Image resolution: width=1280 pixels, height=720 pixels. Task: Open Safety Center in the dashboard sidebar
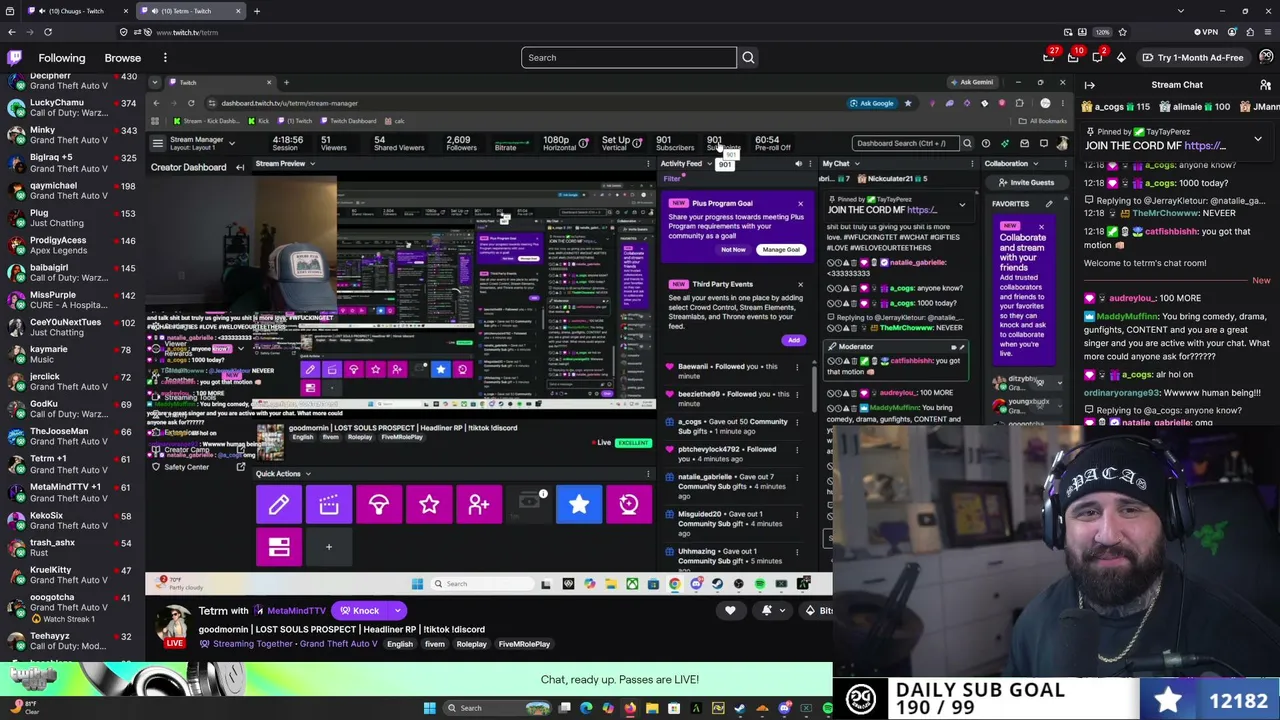pyautogui.click(x=186, y=467)
